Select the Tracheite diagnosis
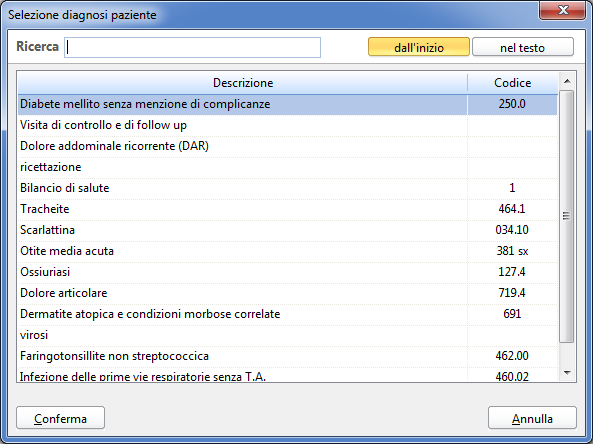Viewport: 593px width, 444px height. point(287,209)
